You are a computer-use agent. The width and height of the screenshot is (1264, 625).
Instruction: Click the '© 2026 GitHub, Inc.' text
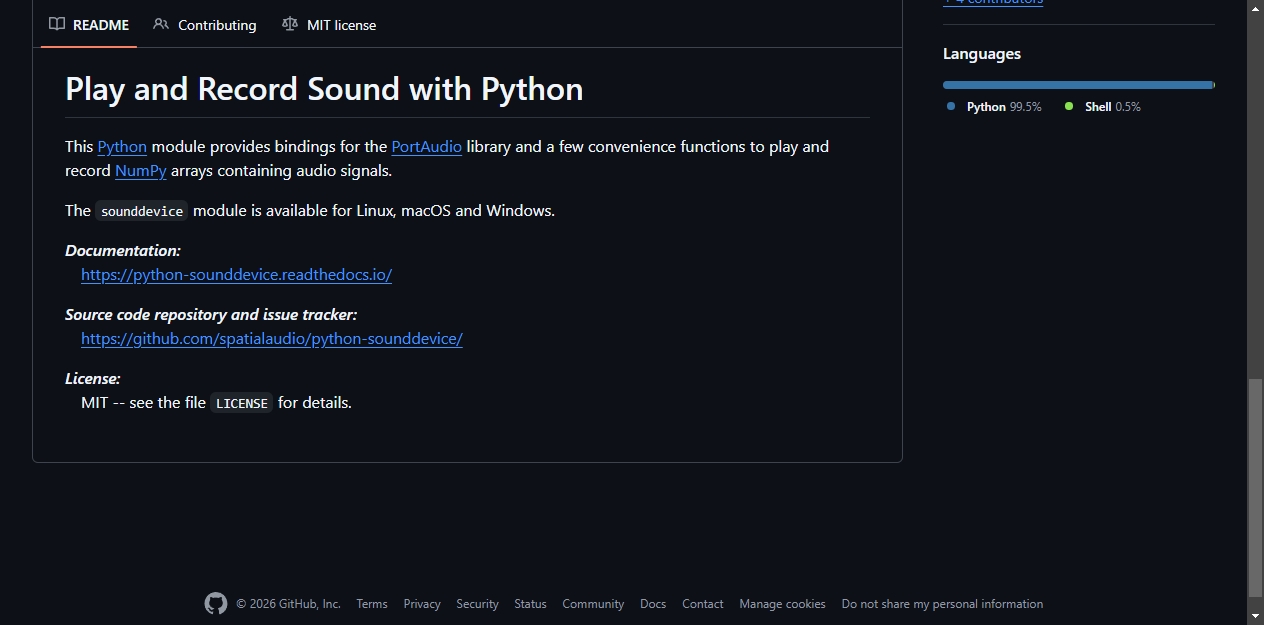pyautogui.click(x=288, y=604)
